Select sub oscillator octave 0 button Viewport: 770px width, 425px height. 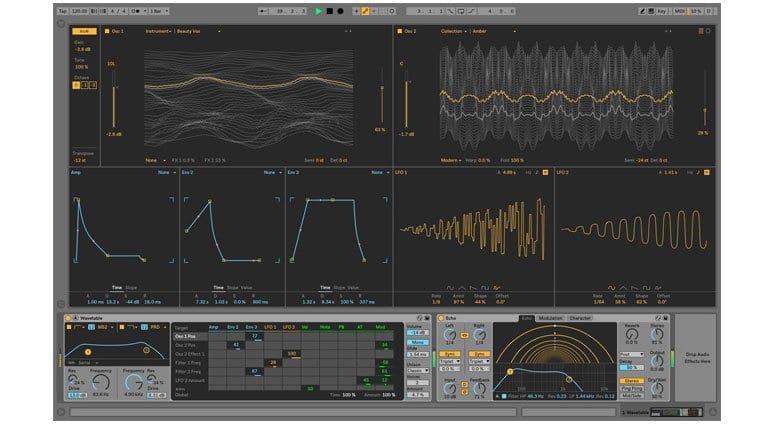click(76, 85)
